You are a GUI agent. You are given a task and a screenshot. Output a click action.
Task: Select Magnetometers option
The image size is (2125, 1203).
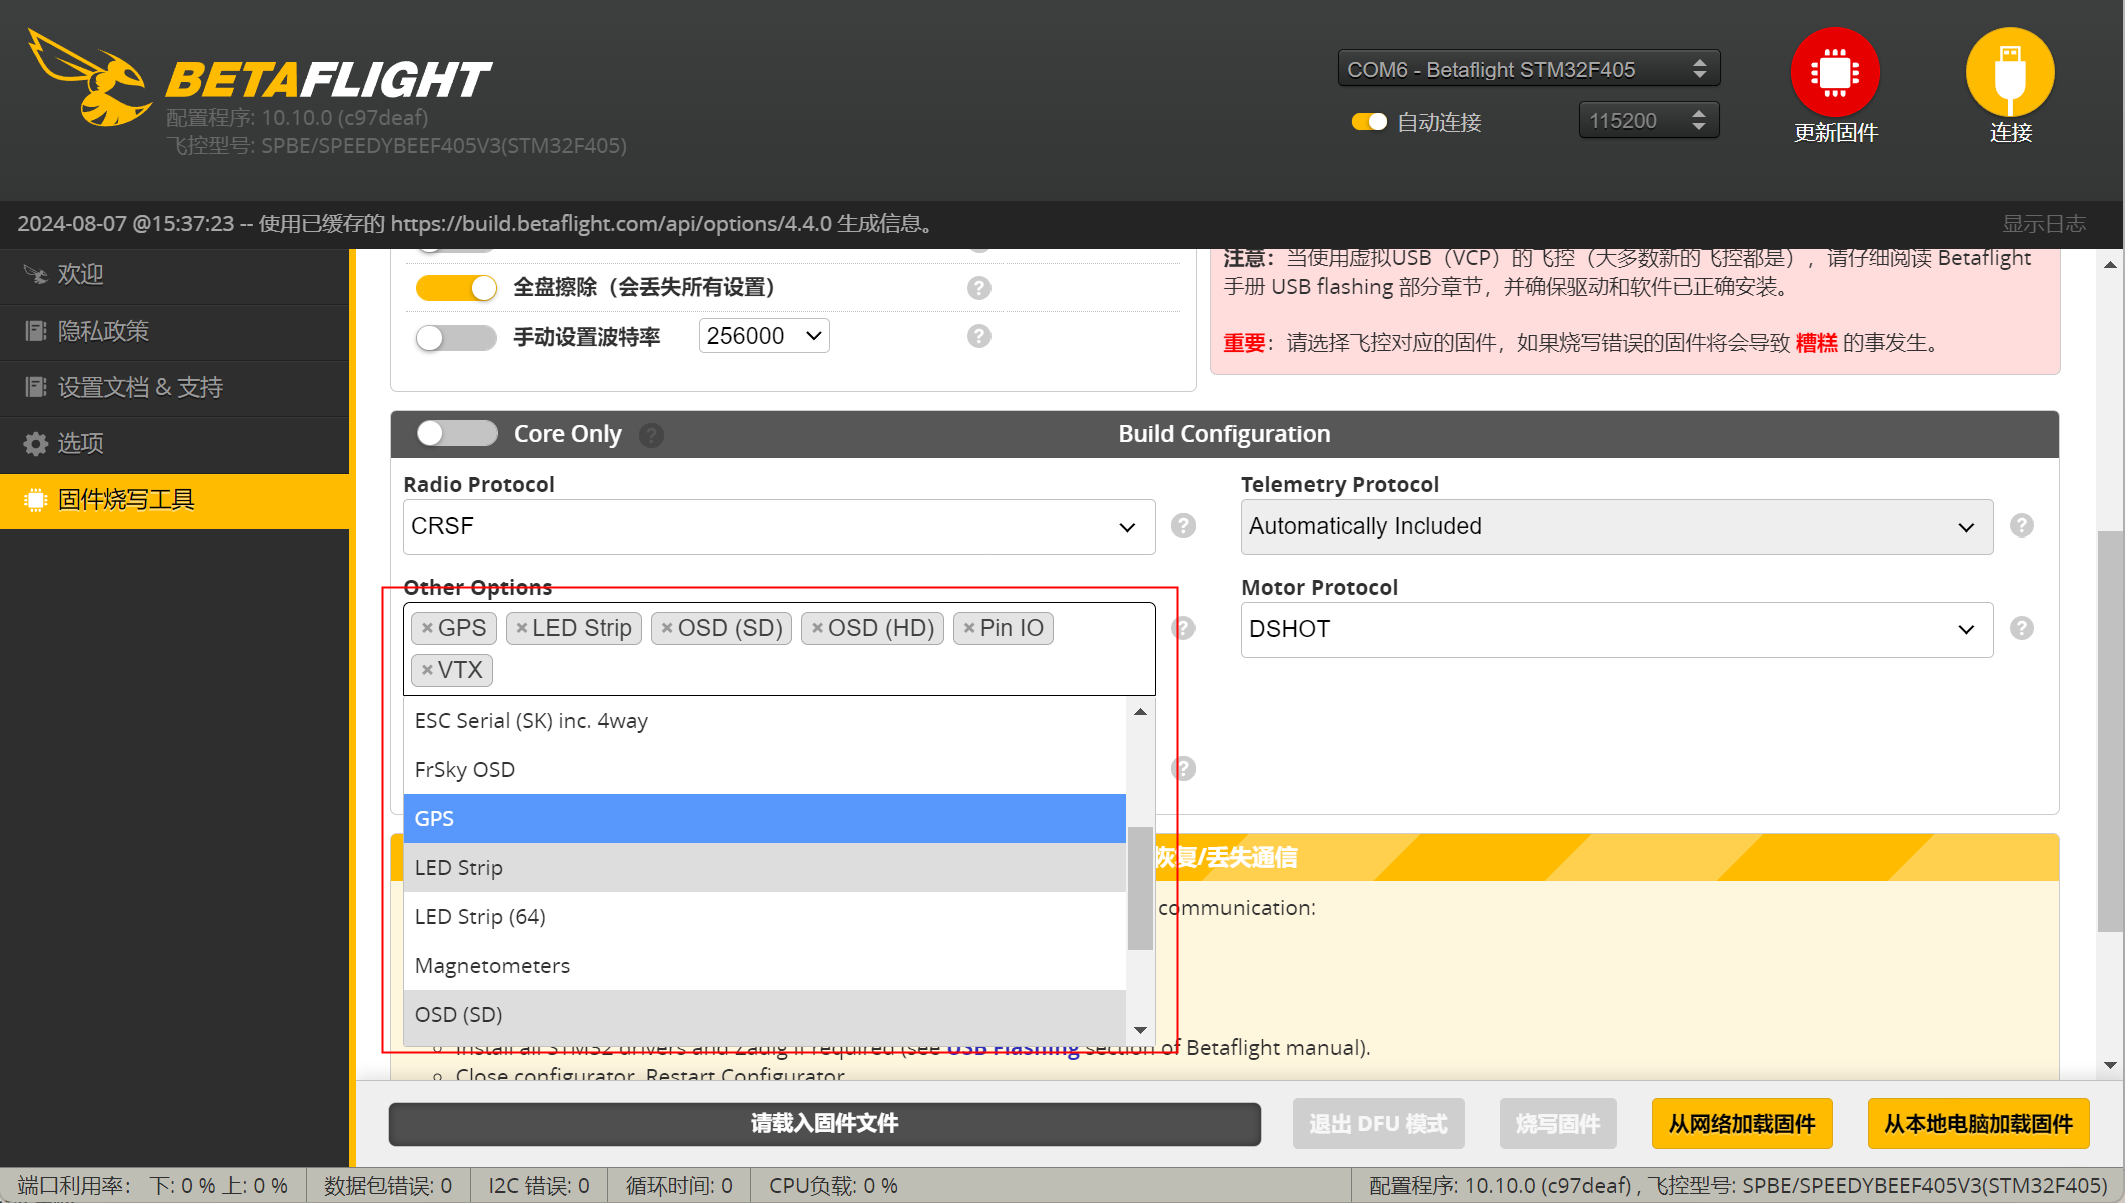[765, 966]
